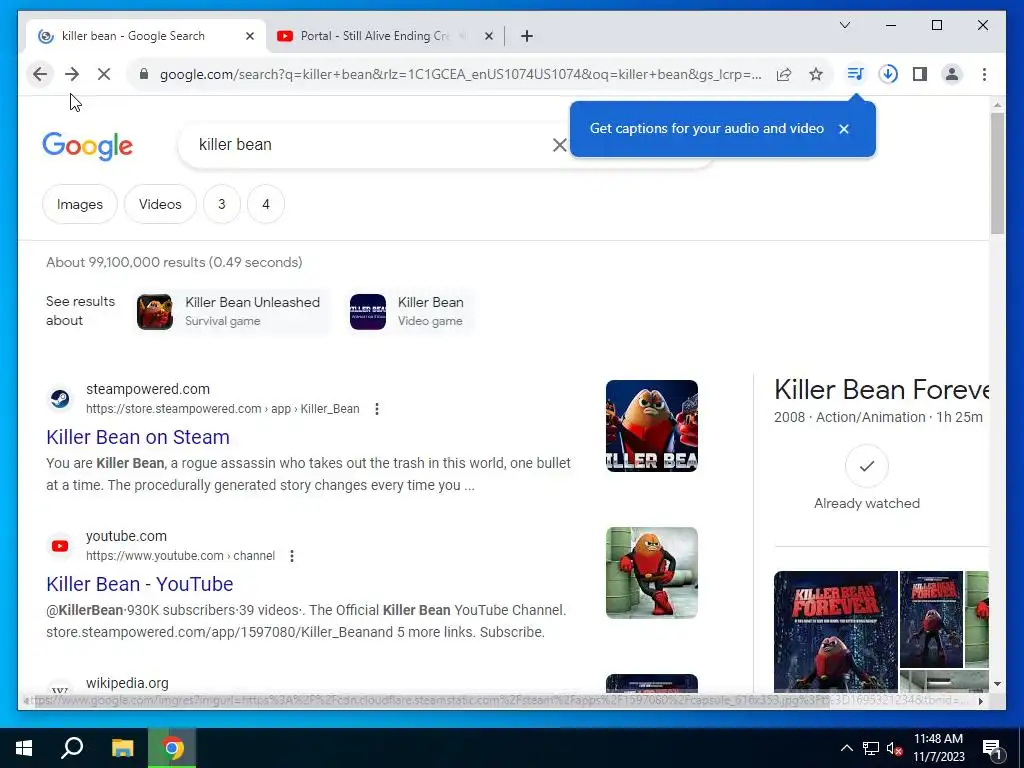This screenshot has height=768, width=1024.
Task: Click the steampowered.com source name
Action: (x=148, y=389)
